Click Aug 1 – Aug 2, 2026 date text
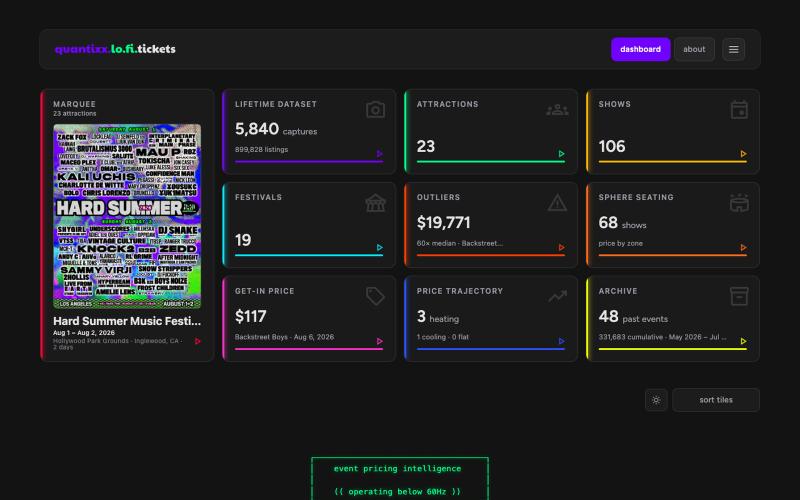Viewport: 800px width, 500px height. coord(84,333)
